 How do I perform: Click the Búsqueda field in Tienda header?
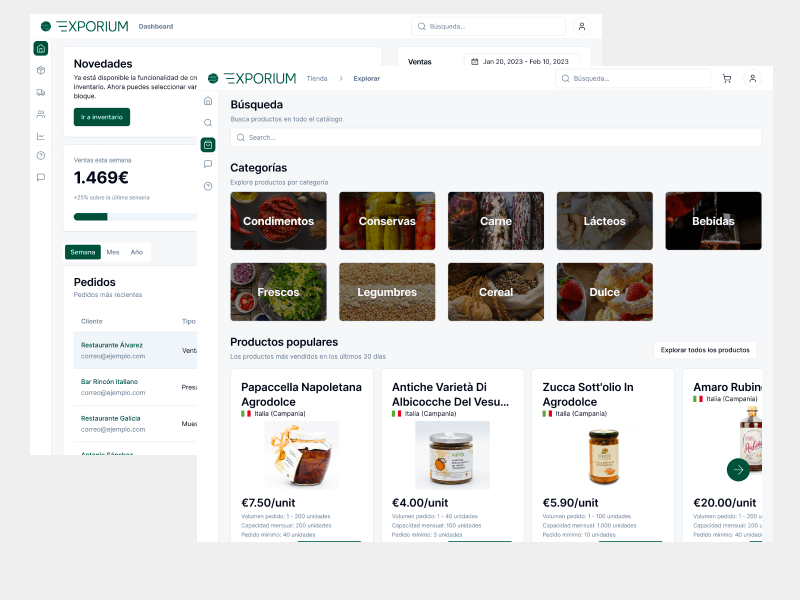pos(633,79)
